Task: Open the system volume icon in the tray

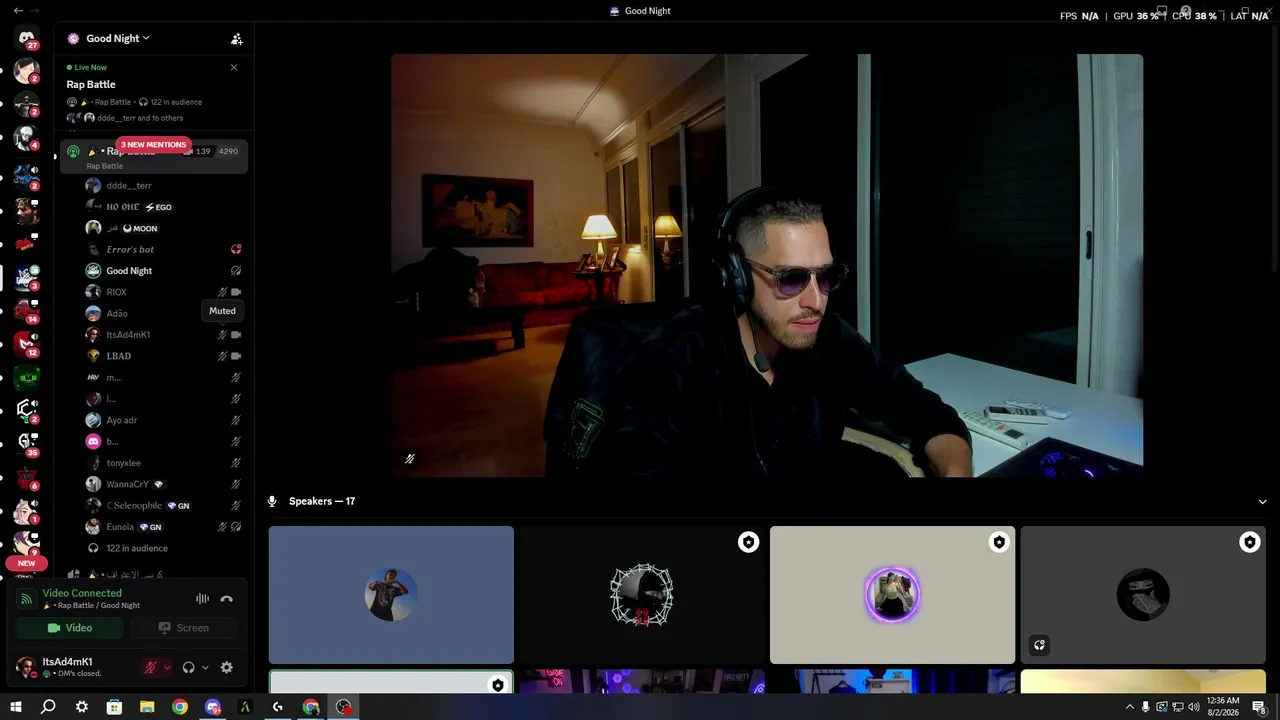Action: 1194,707
